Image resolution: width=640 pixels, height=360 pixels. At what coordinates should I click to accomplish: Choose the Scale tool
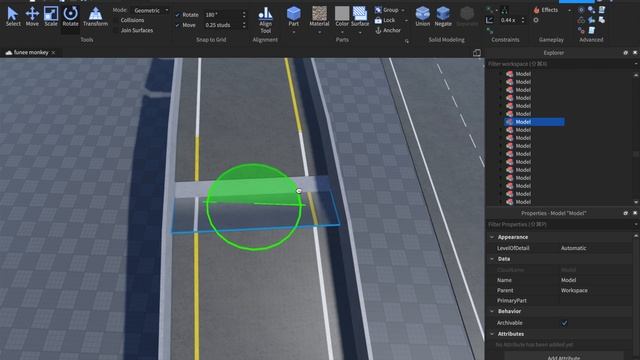[51, 17]
